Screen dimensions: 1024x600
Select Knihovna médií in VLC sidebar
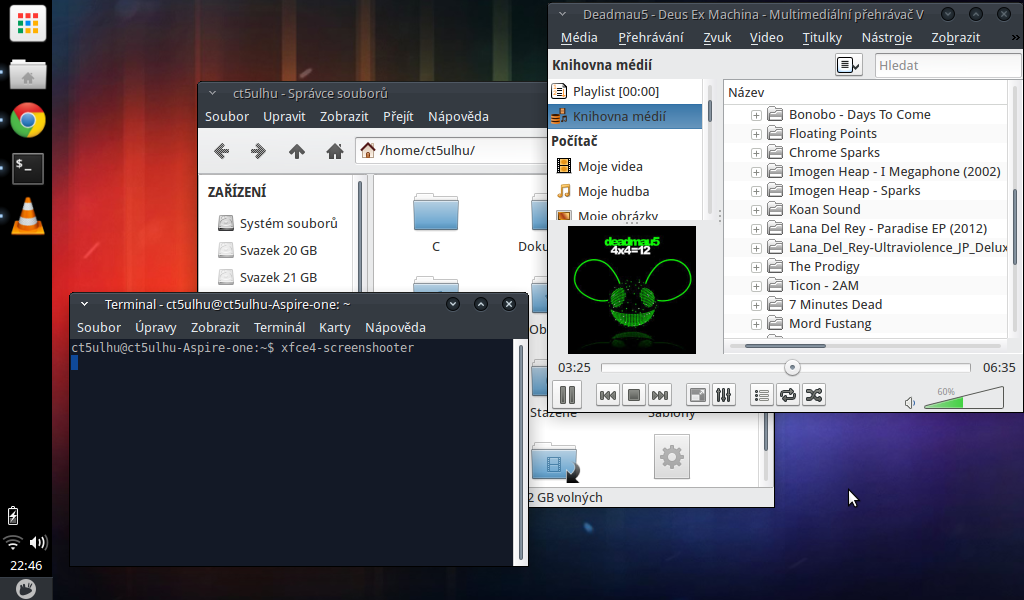click(x=626, y=116)
